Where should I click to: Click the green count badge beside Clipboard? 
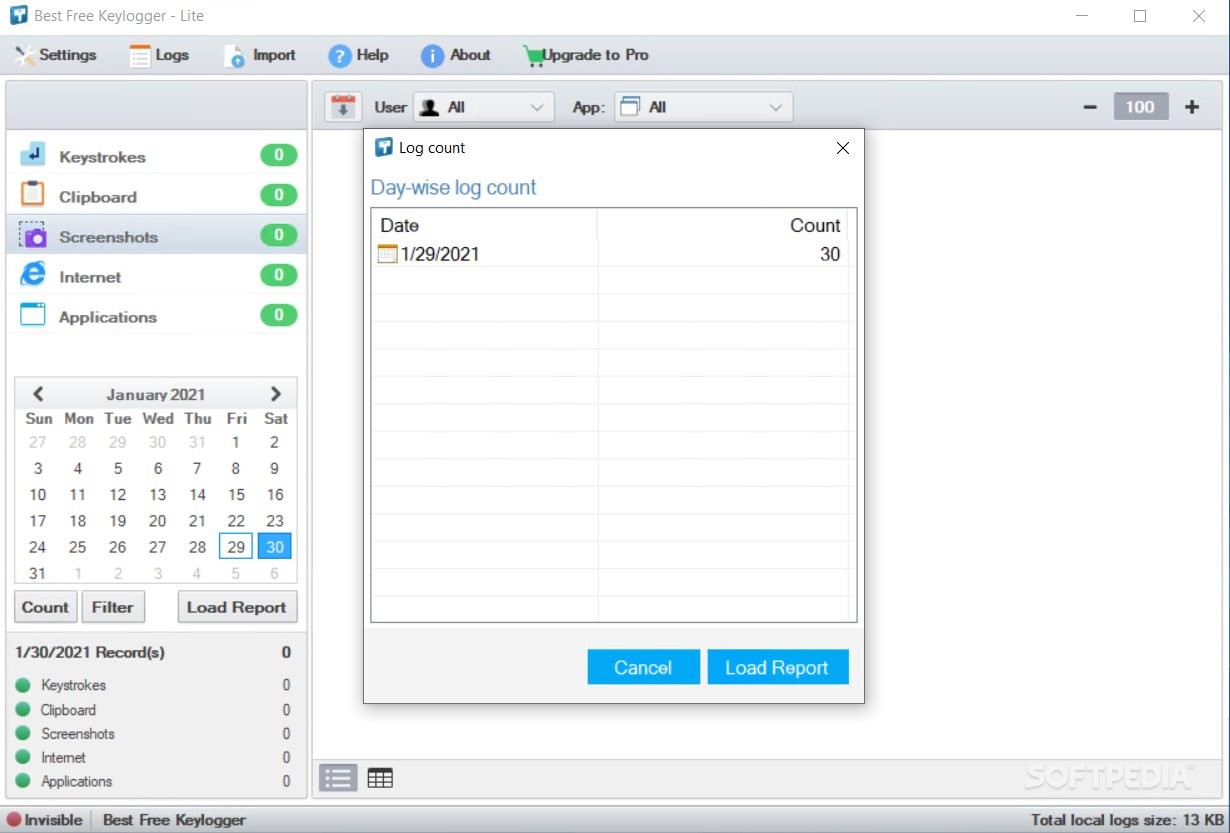click(279, 195)
